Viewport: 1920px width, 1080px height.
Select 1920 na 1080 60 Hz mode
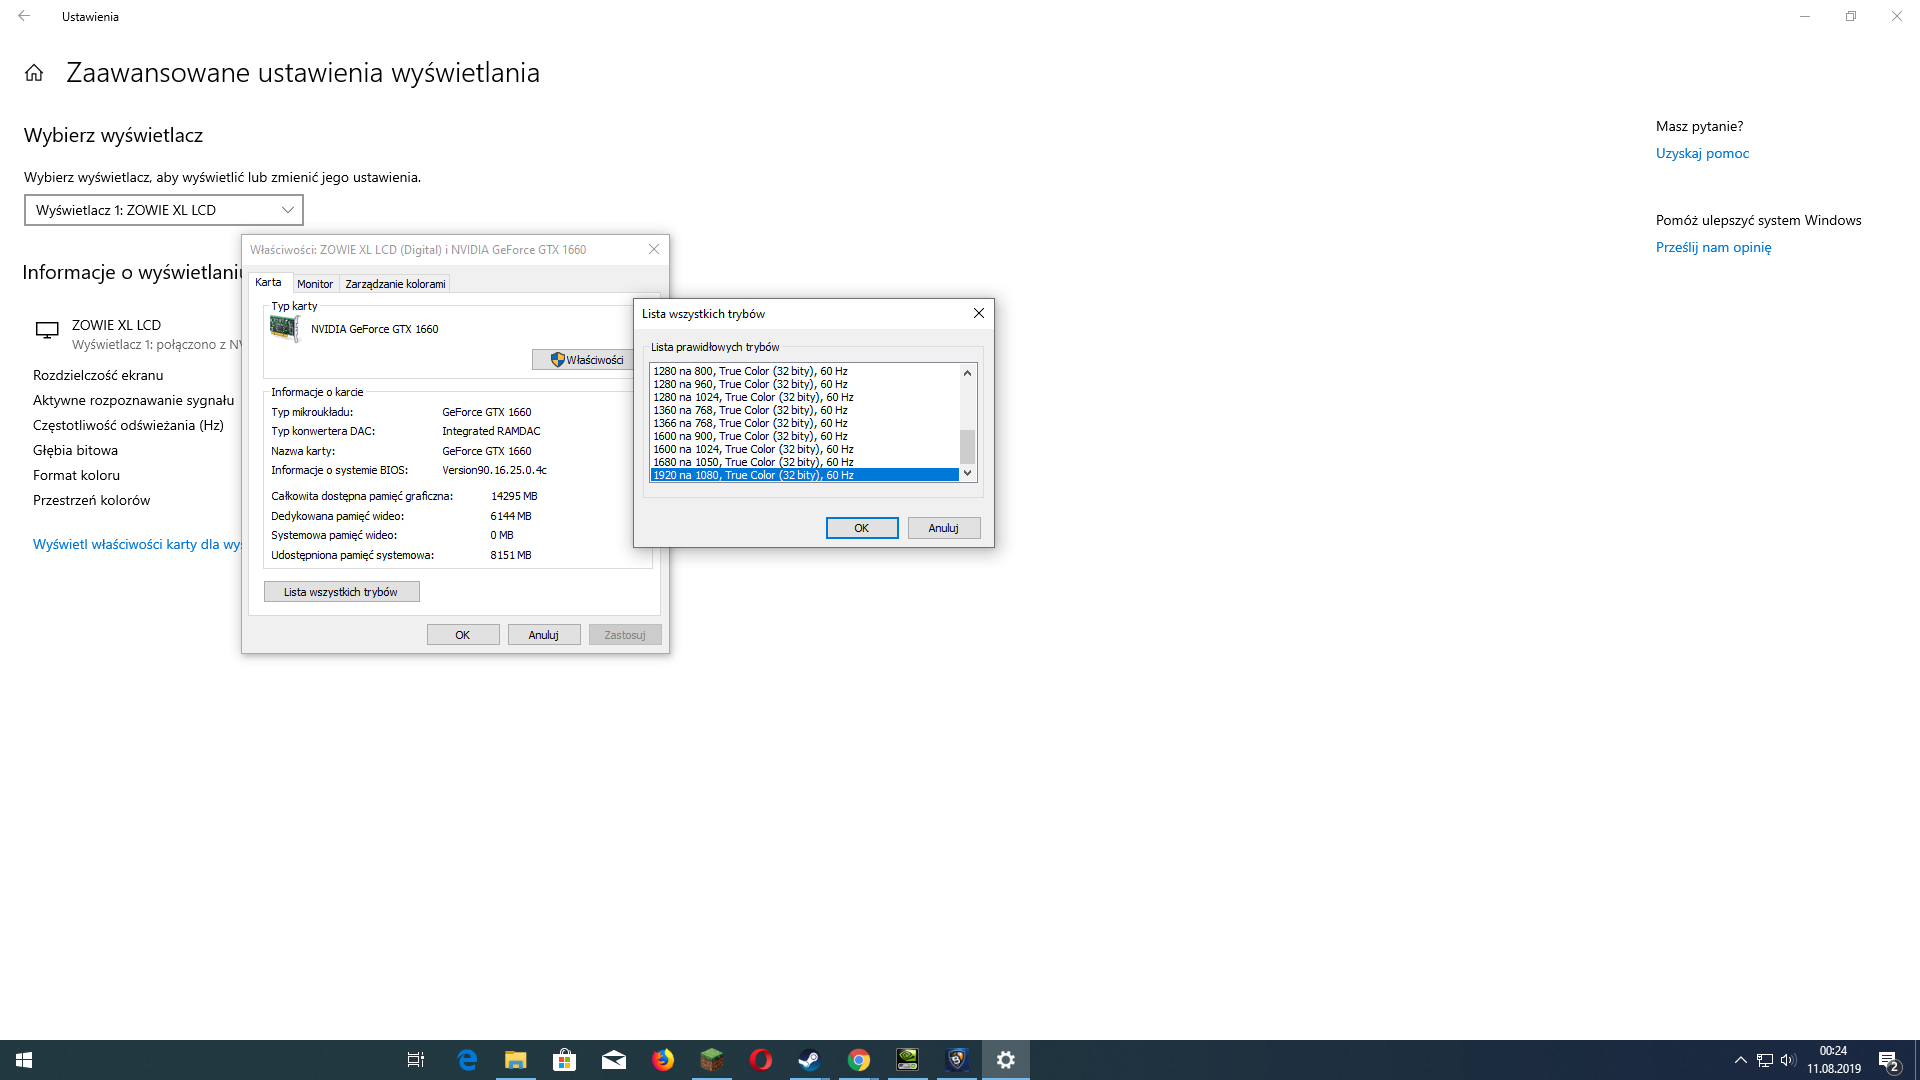[x=804, y=475]
